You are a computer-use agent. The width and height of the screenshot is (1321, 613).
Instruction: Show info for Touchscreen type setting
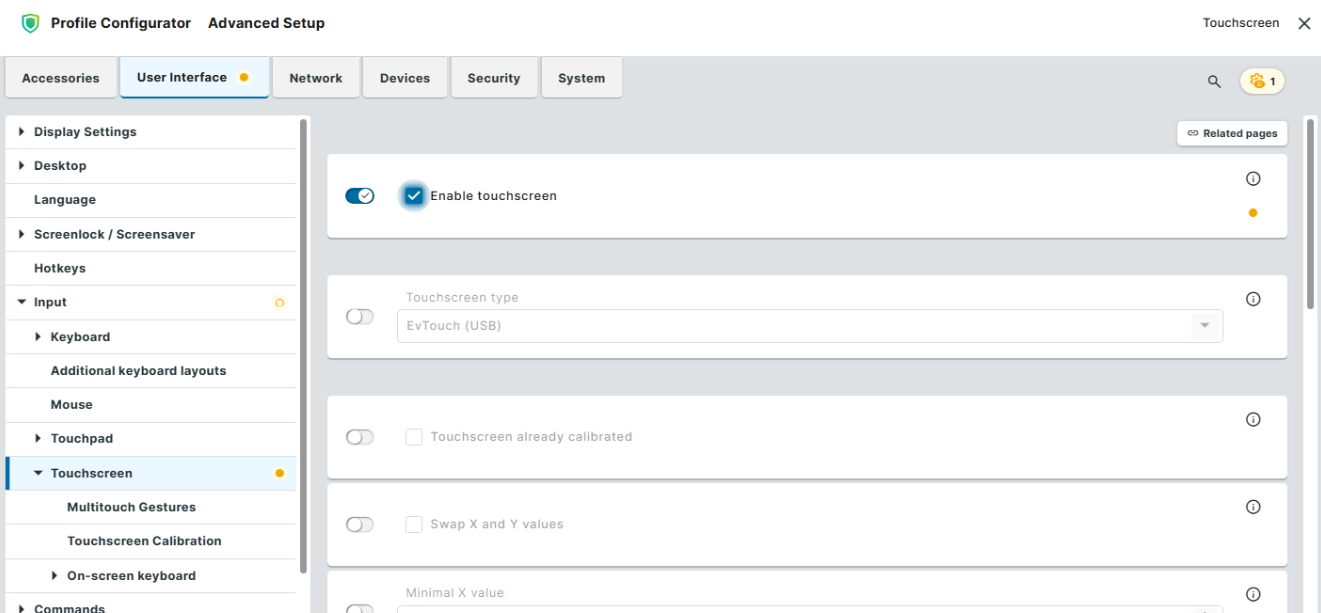[x=1253, y=299]
